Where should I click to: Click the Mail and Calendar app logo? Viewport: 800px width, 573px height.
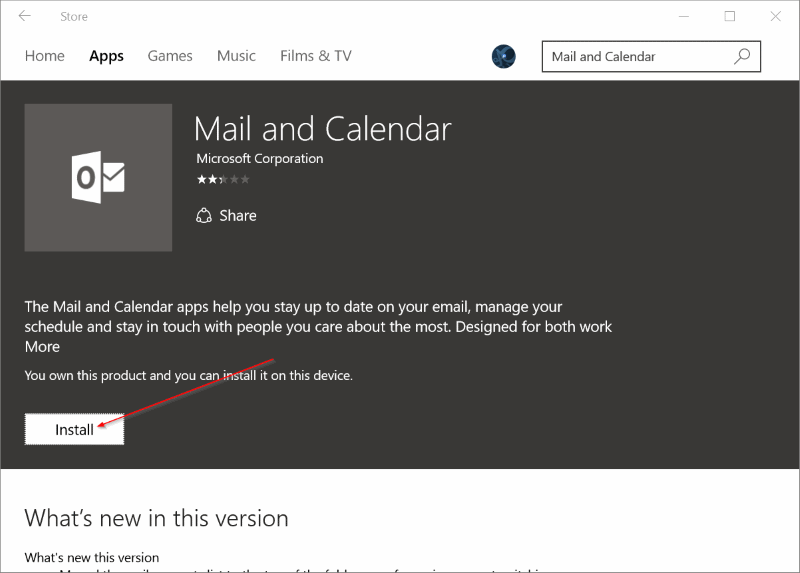98,177
